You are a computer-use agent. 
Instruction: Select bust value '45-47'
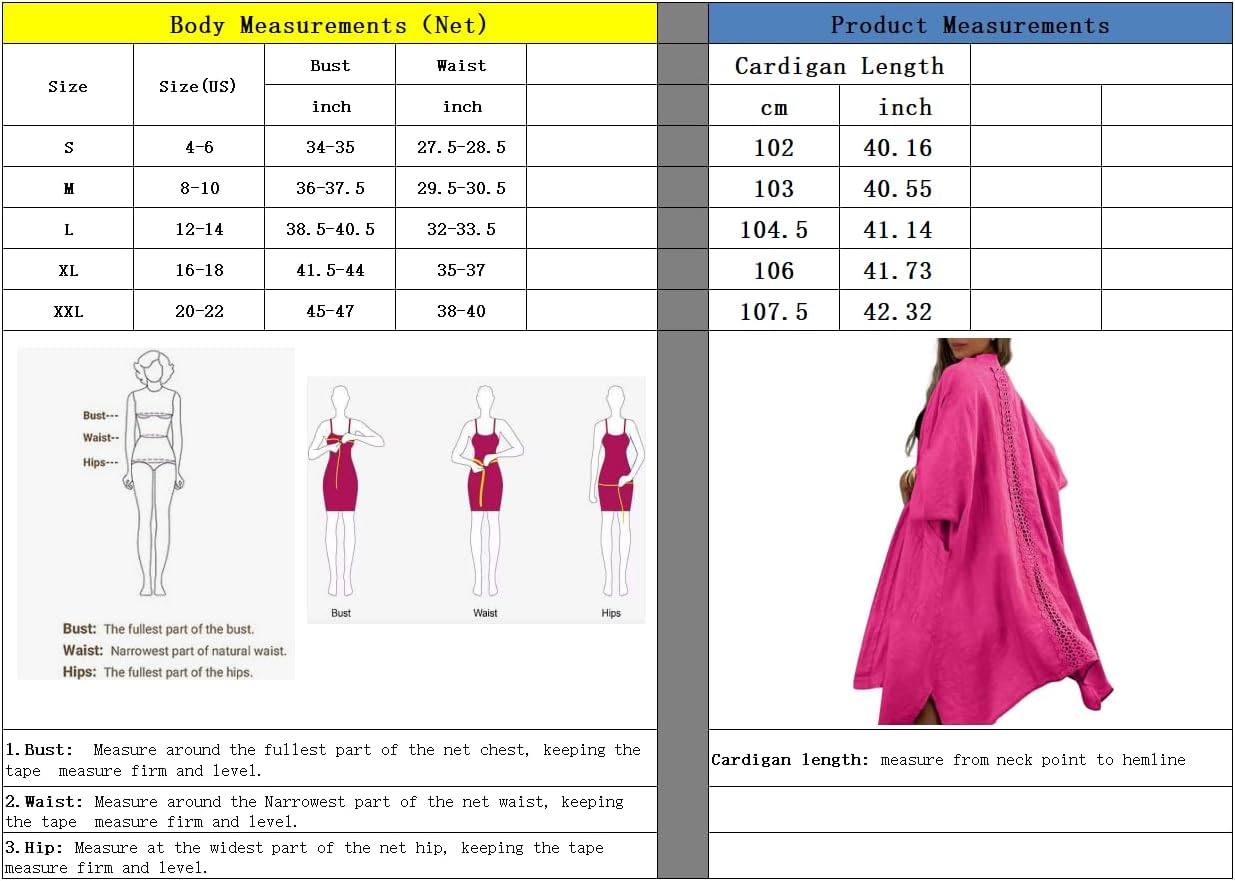[330, 311]
